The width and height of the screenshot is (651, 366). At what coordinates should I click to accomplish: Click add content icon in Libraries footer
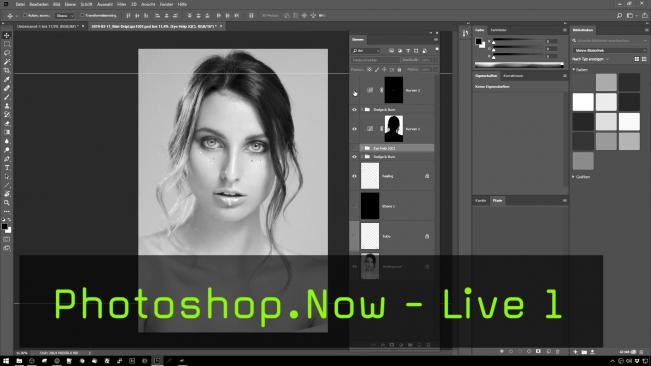click(575, 352)
